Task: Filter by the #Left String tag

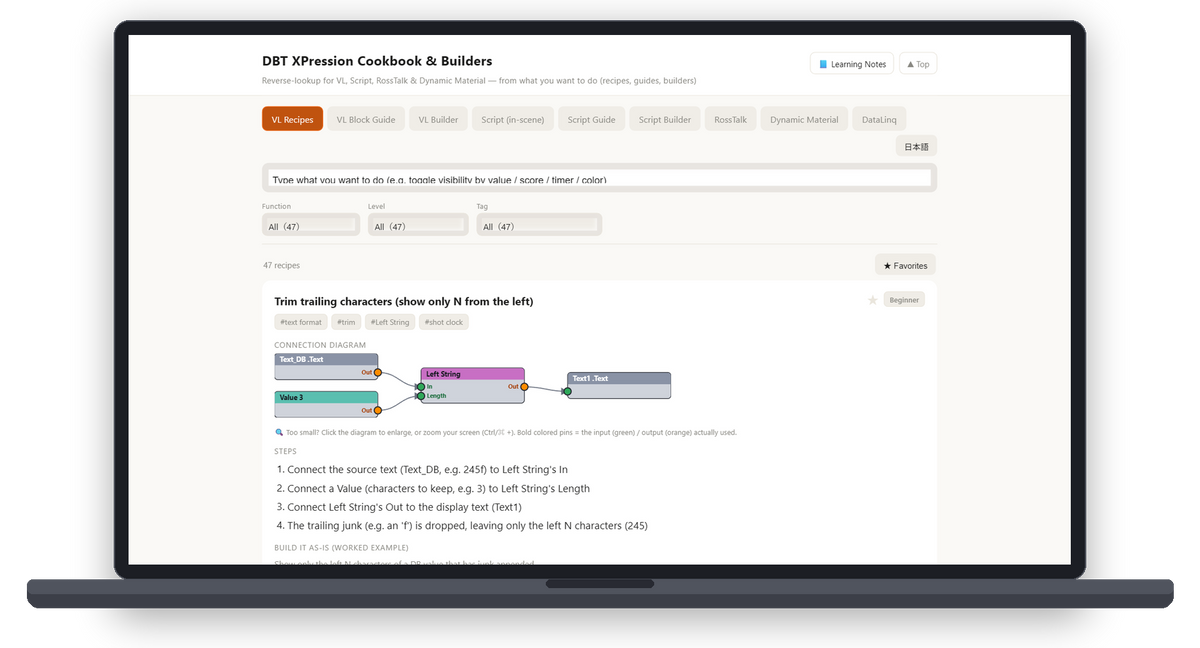Action: click(390, 322)
